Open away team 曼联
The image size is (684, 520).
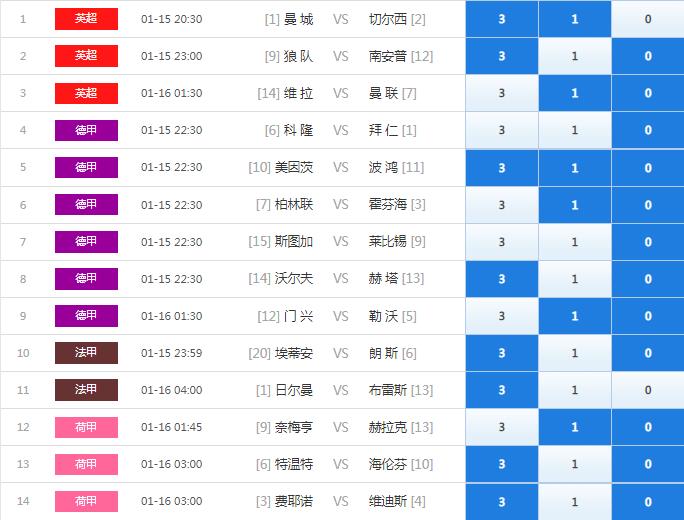[x=383, y=93]
